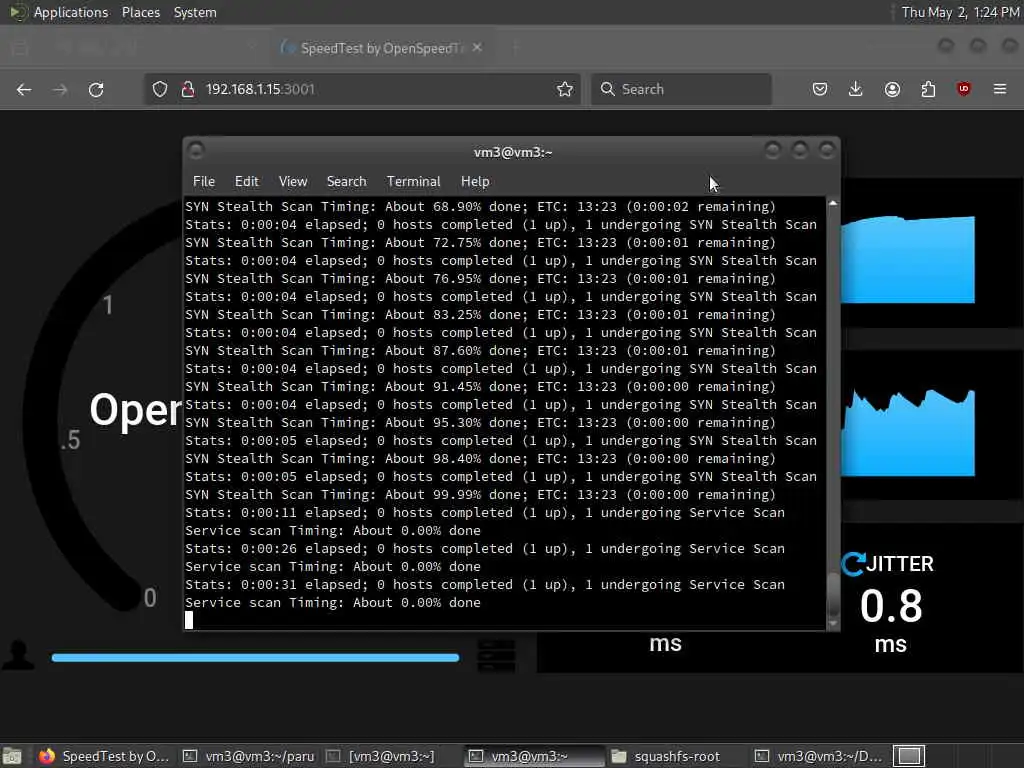Click the terminal window menu button
This screenshot has width=1024, height=768.
coord(196,151)
